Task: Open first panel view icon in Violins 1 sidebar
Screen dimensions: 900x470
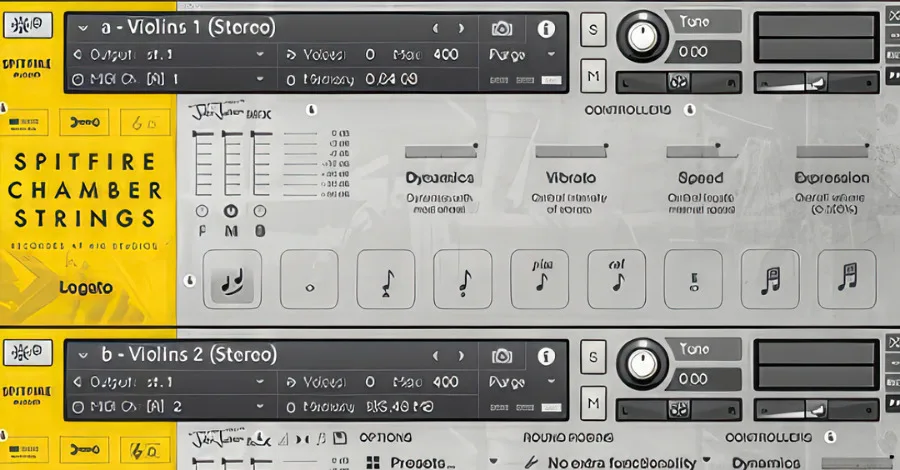Action: [24, 122]
